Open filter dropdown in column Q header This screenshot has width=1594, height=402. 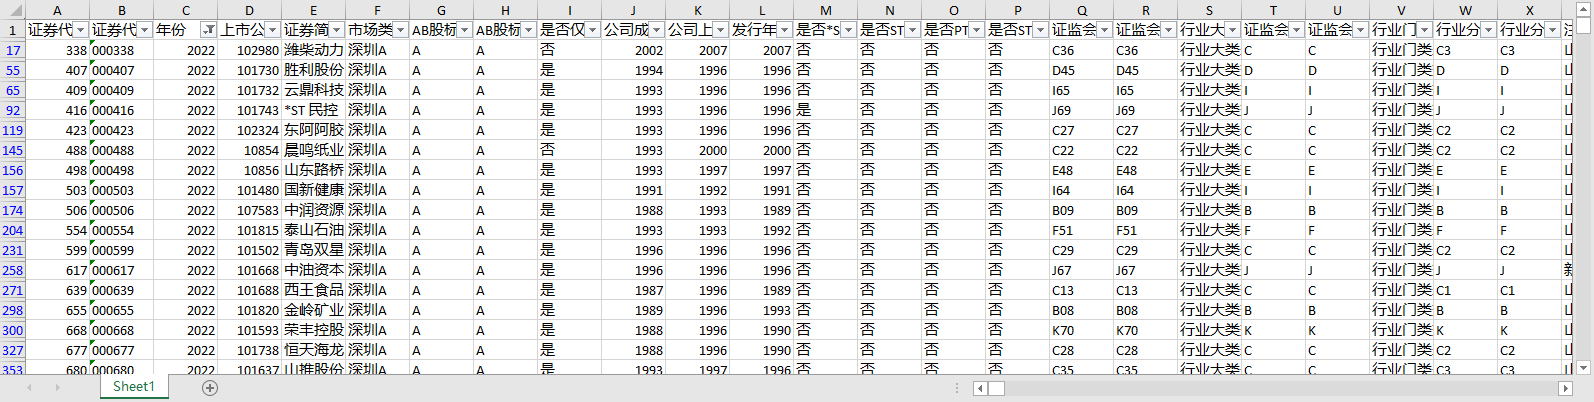(1104, 30)
